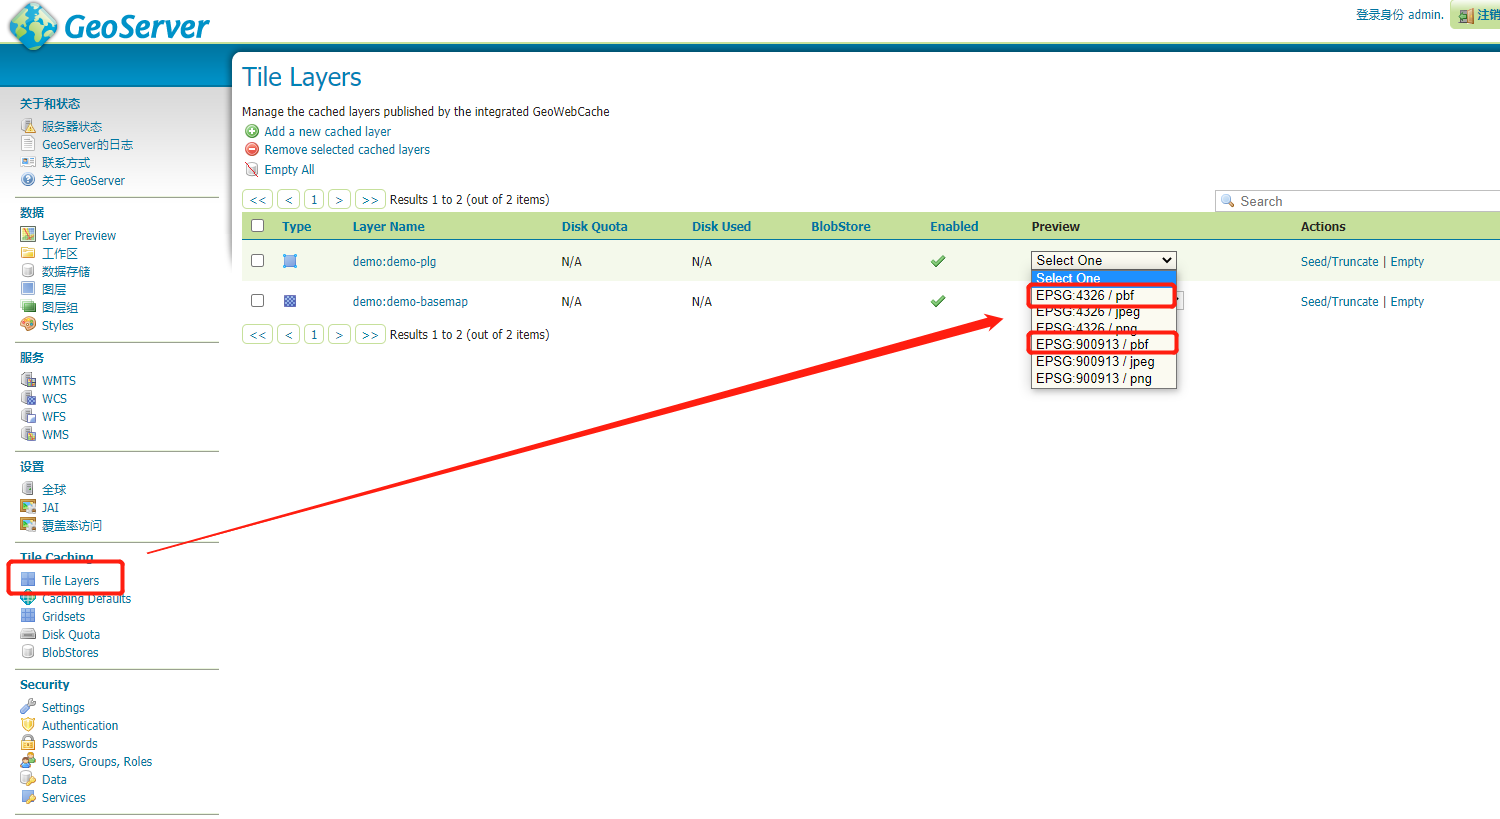The height and width of the screenshot is (819, 1500).
Task: Click the demo:demo-plg layer type icon
Action: point(290,261)
